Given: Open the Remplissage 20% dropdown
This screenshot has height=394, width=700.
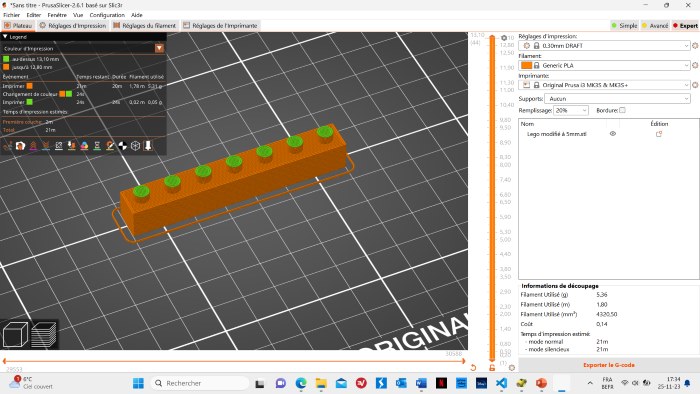Looking at the screenshot, I should coord(571,110).
